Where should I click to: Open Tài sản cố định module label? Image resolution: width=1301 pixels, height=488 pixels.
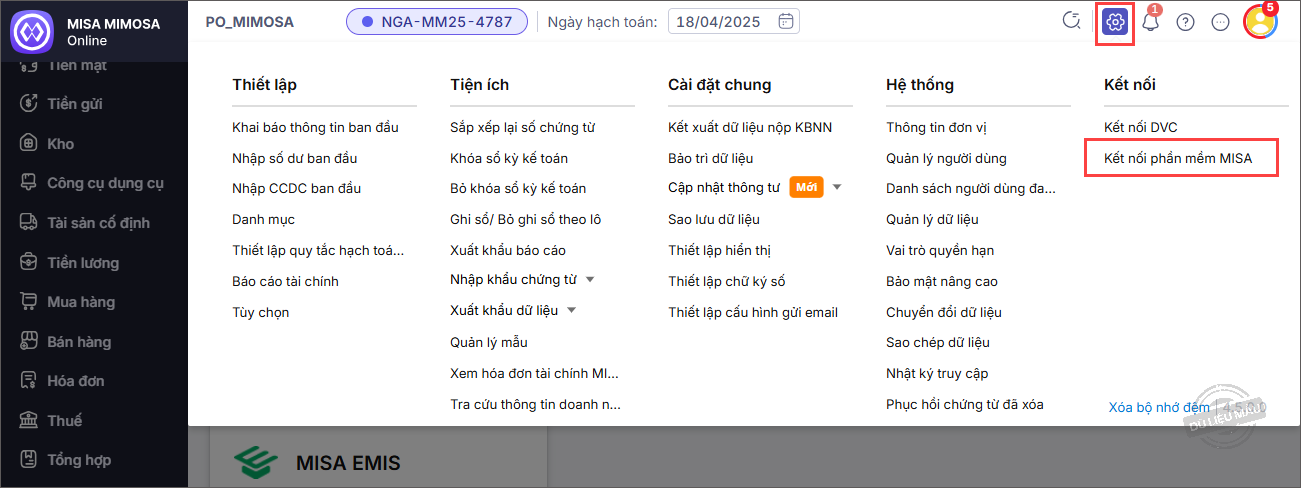point(98,223)
